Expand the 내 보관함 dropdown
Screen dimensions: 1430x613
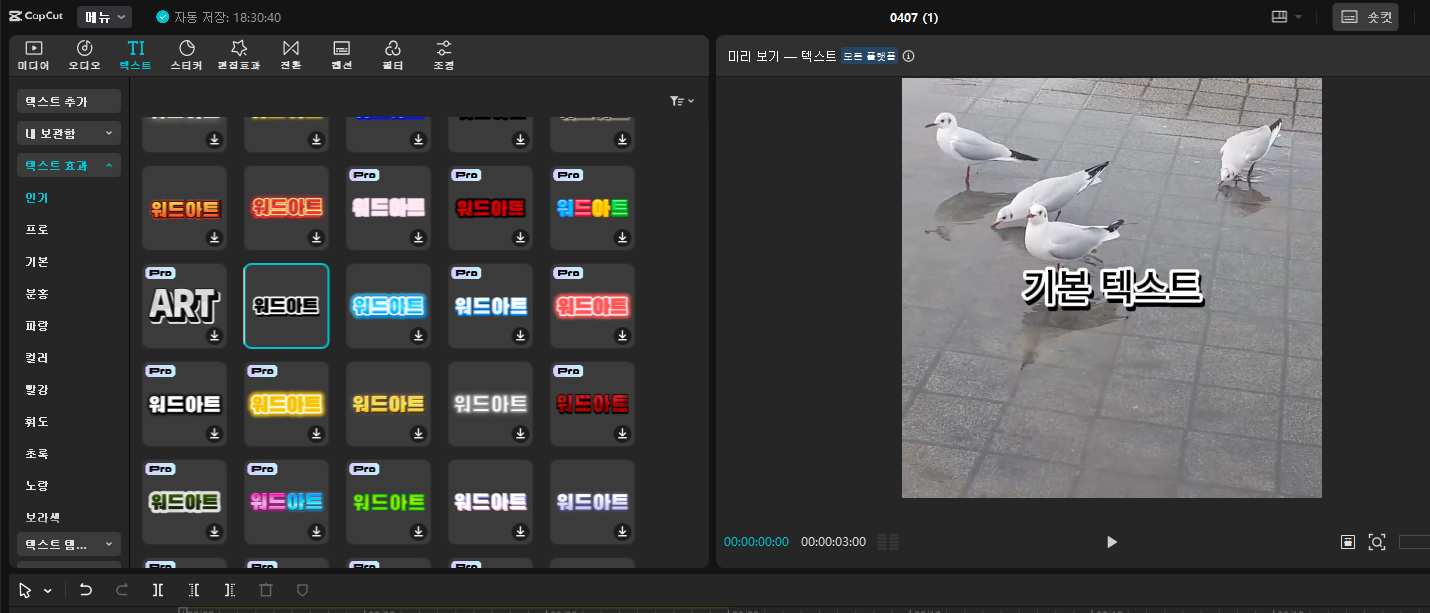(69, 133)
